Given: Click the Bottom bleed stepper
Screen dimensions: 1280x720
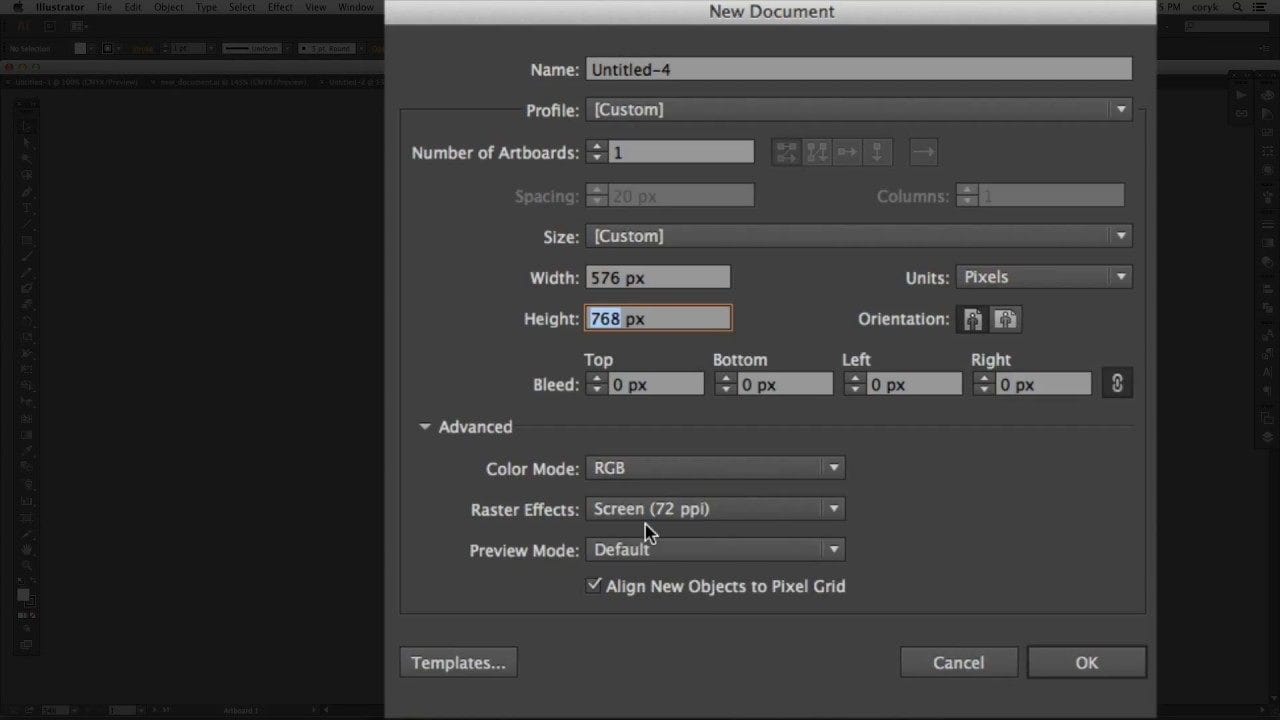Looking at the screenshot, I should pos(726,384).
